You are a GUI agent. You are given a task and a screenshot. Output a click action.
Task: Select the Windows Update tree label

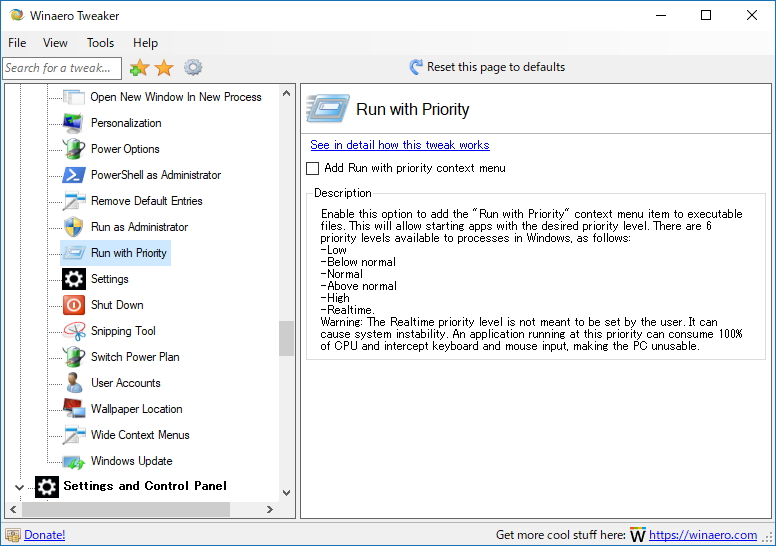[x=132, y=461]
